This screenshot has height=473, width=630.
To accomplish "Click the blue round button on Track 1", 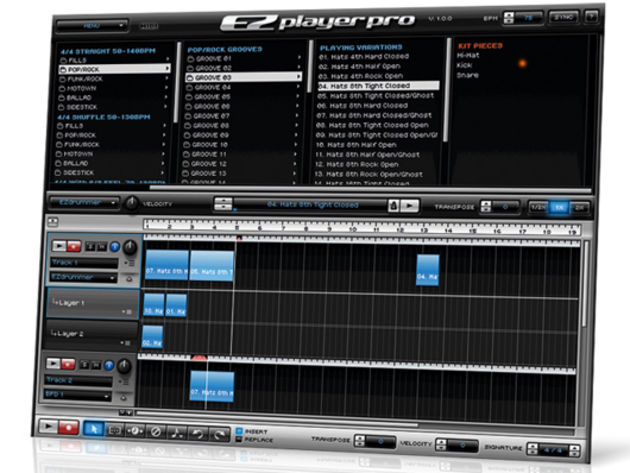I will (x=115, y=247).
